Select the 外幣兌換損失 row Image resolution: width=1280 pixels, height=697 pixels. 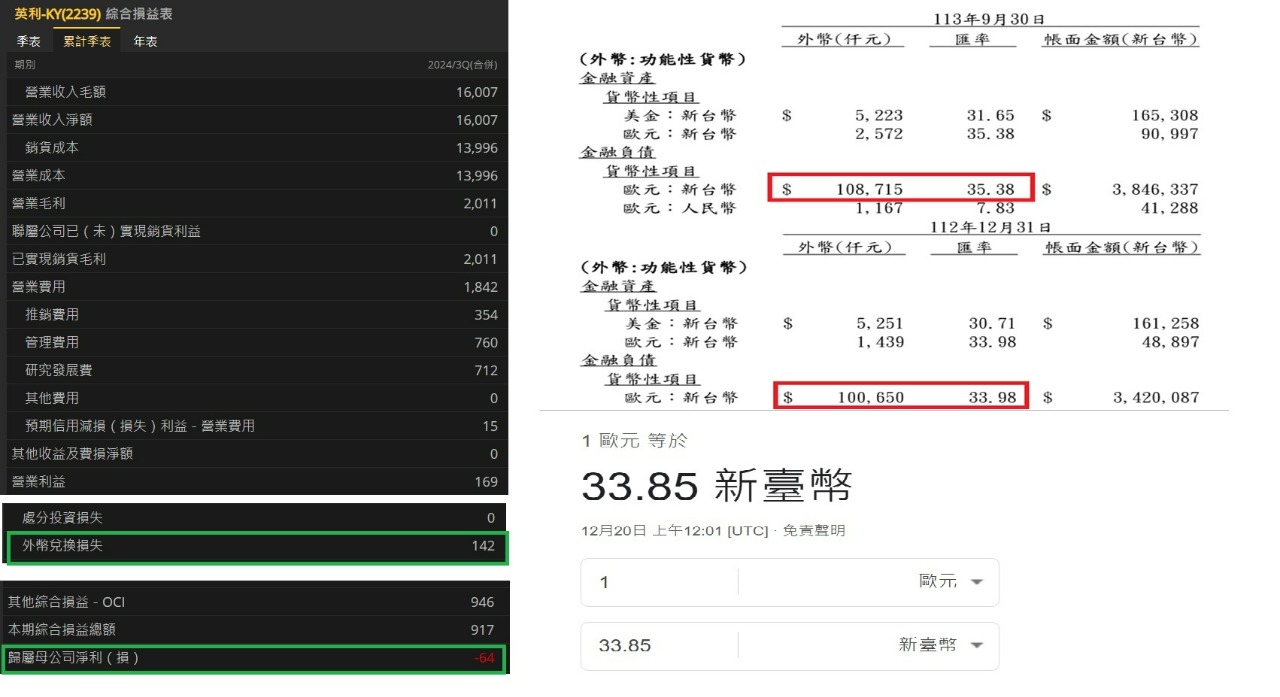coord(254,546)
